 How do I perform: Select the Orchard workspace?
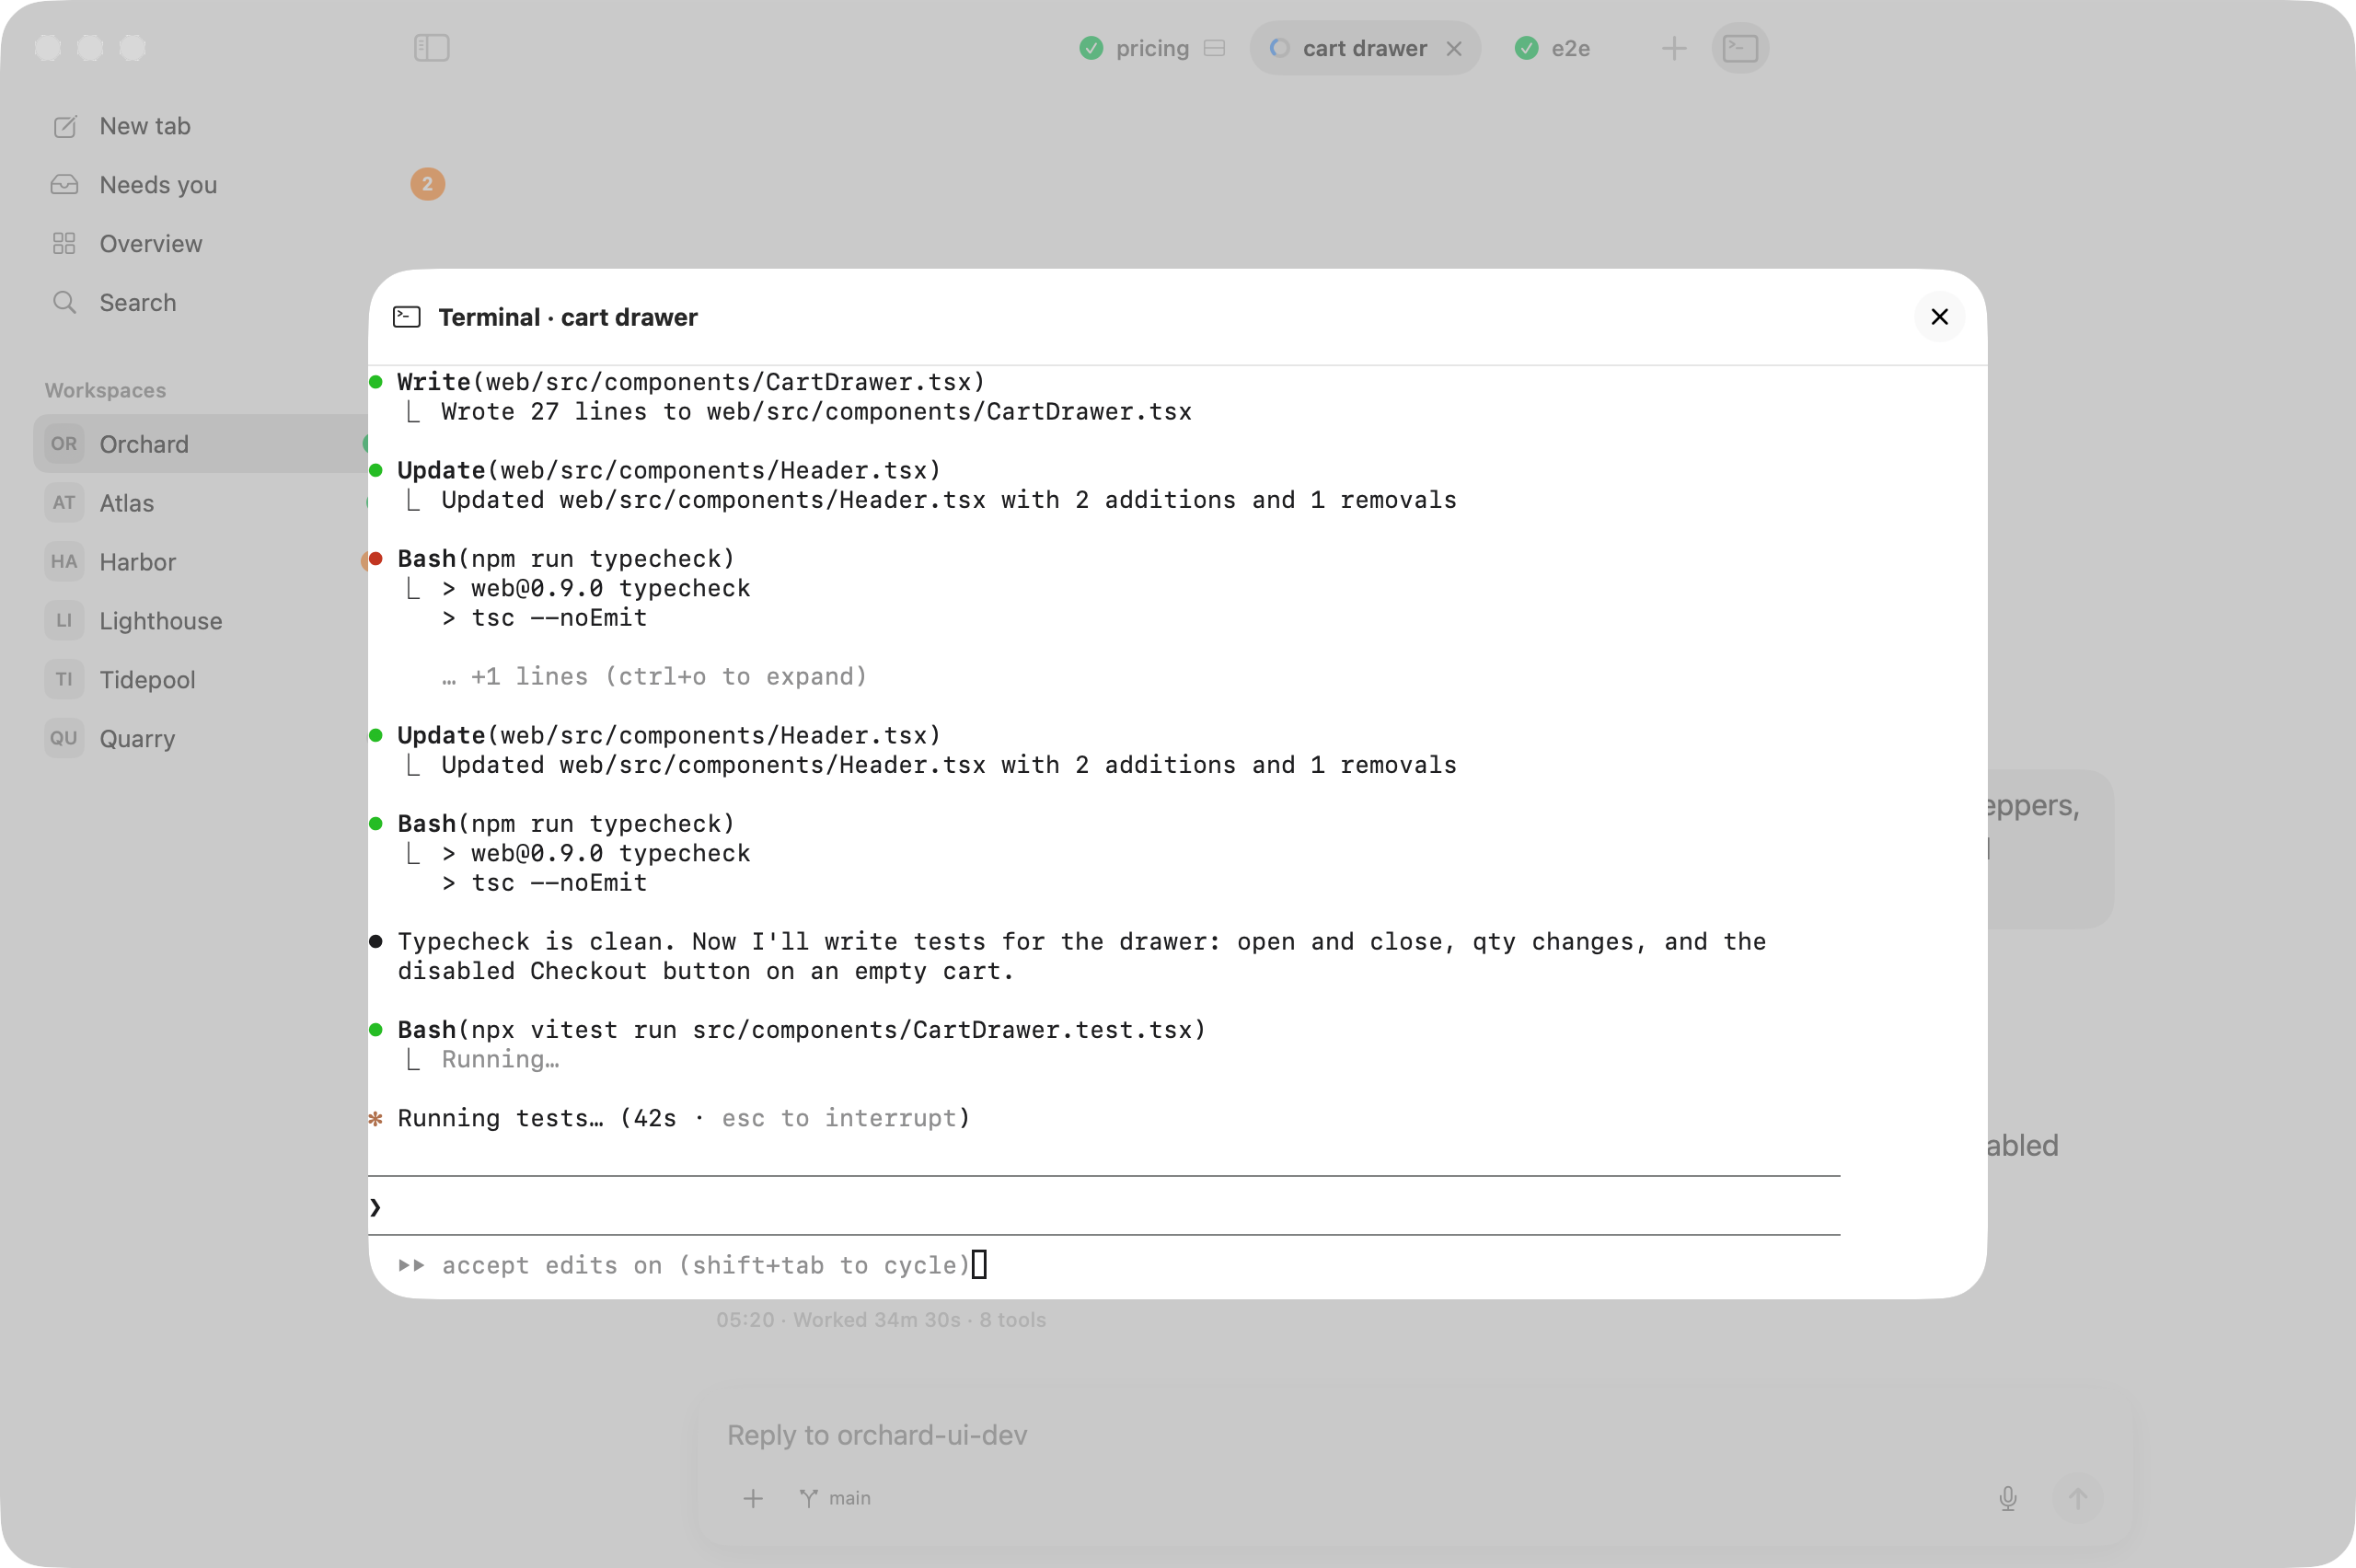tap(200, 444)
